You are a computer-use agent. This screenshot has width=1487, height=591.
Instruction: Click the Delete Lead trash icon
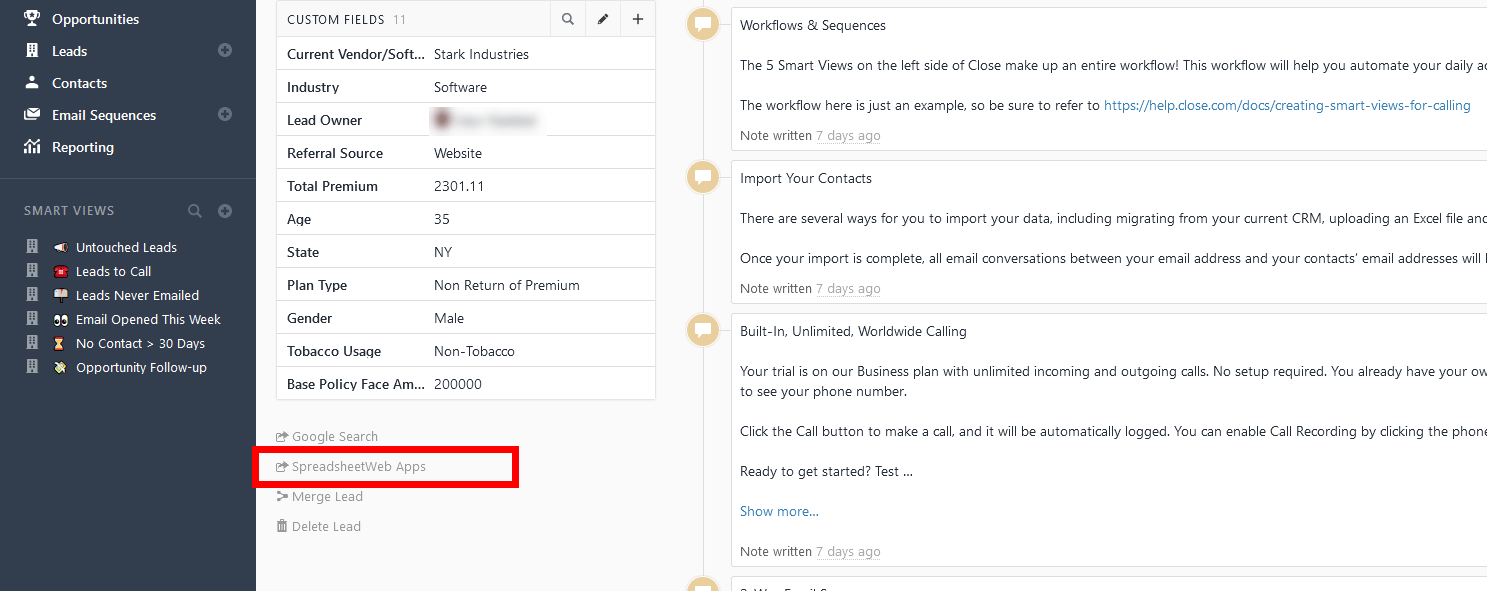coord(282,526)
